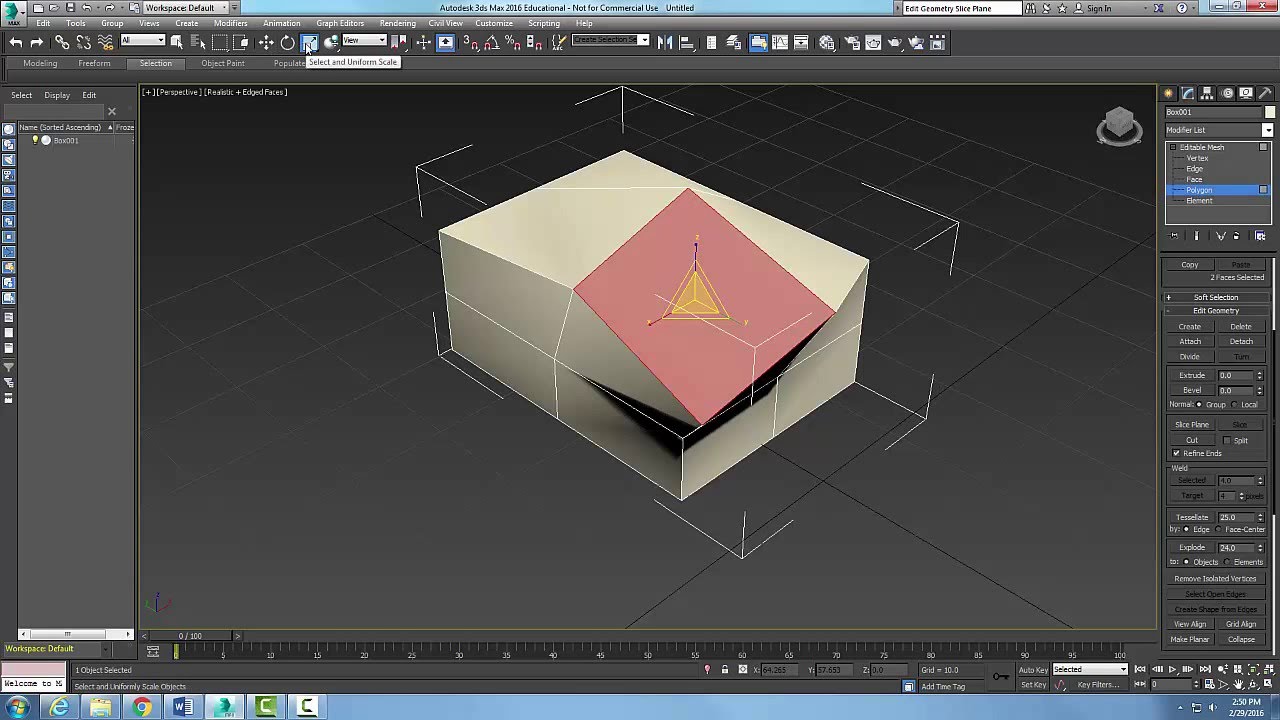Click the Undo arrow in main toolbar
The height and width of the screenshot is (720, 1280).
click(16, 42)
